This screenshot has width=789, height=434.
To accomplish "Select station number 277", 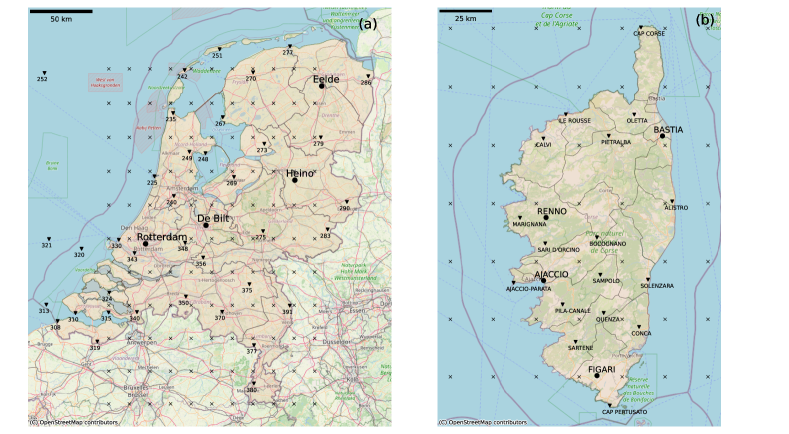I will click(x=287, y=53).
